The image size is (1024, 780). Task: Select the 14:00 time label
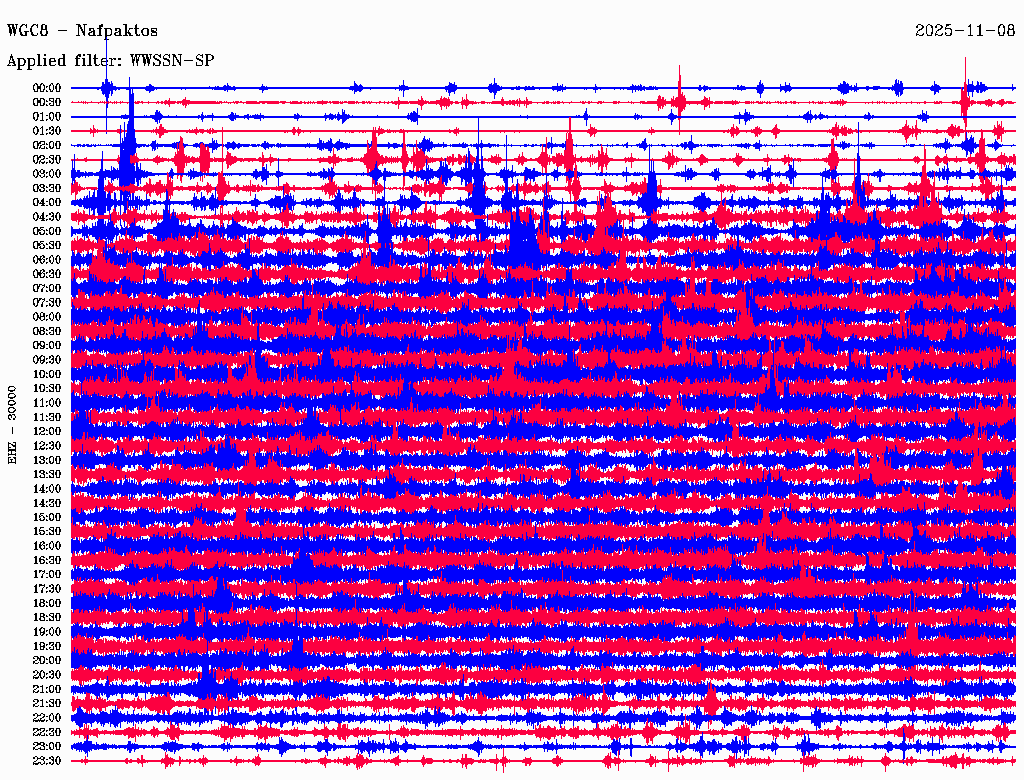point(47,489)
